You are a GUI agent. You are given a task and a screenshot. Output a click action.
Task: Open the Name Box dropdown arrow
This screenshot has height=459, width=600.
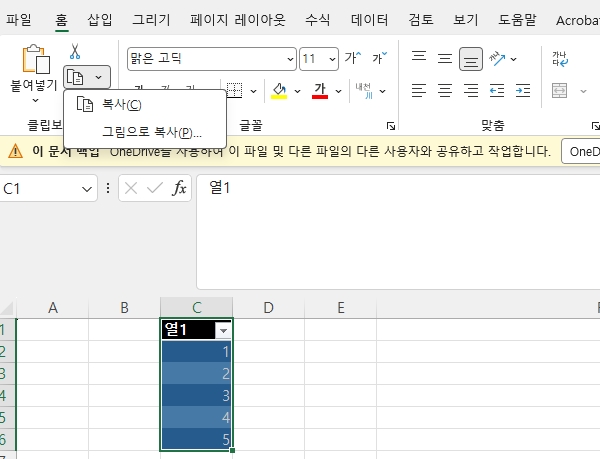coord(87,189)
